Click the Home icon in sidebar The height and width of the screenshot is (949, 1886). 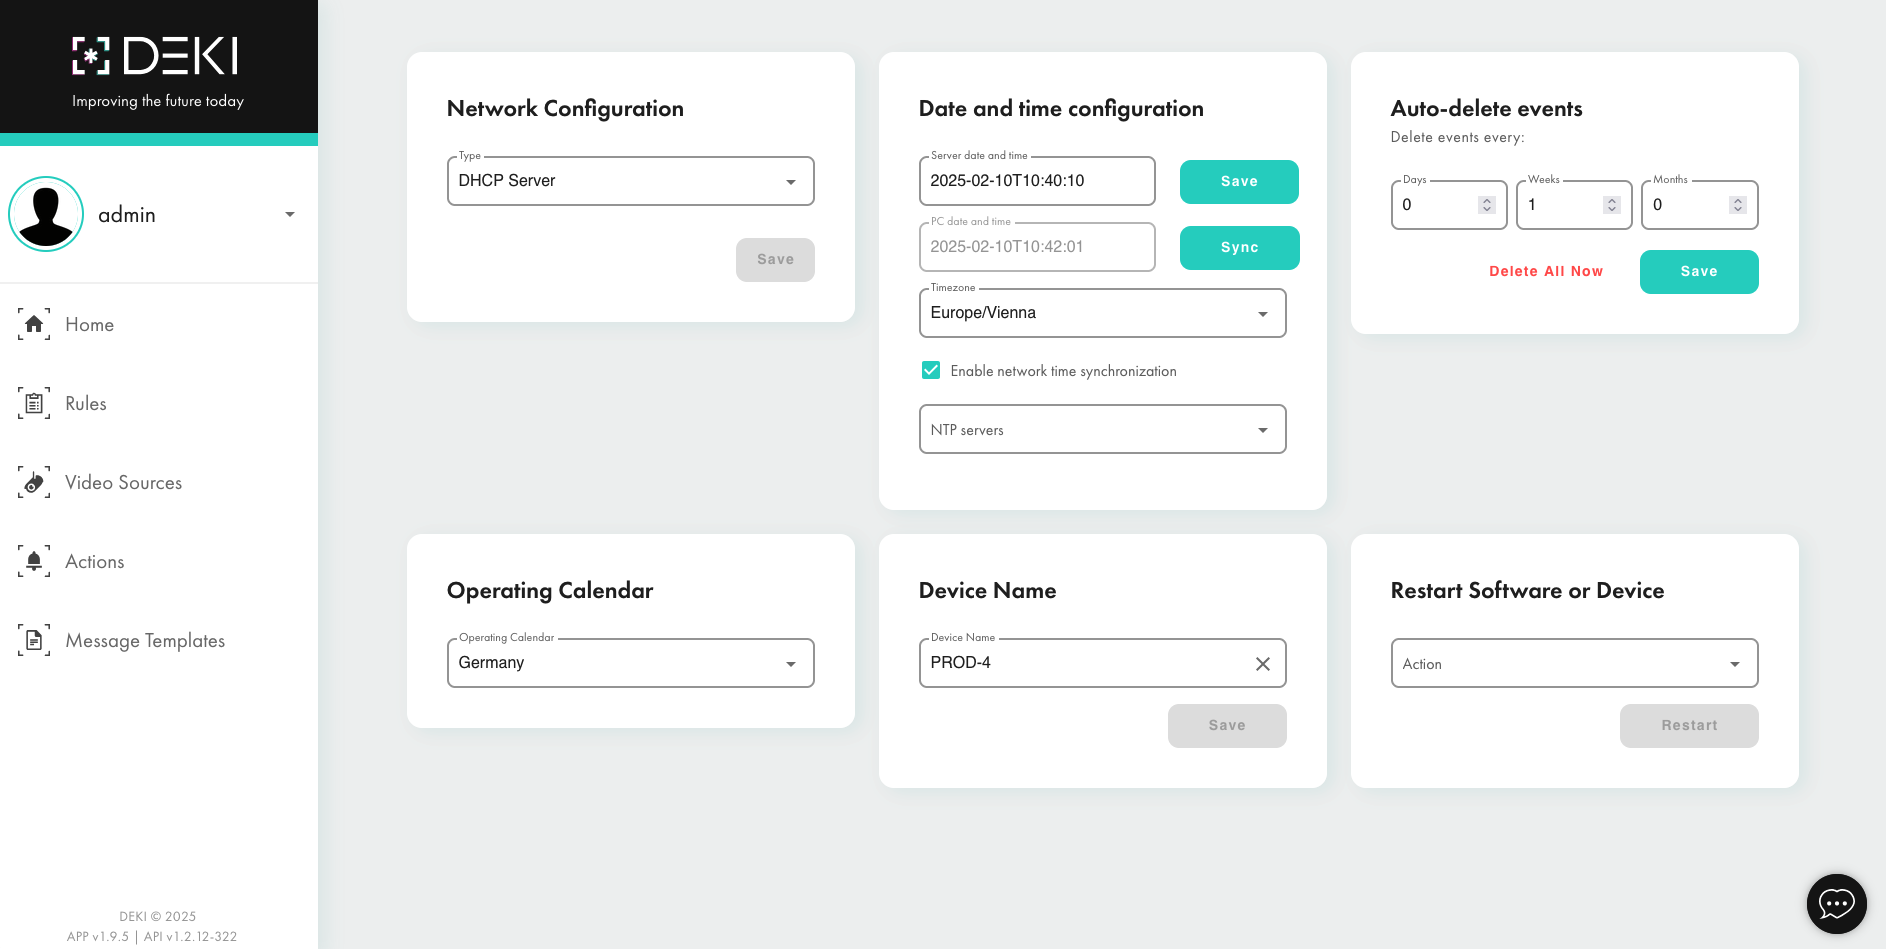[x=34, y=324]
